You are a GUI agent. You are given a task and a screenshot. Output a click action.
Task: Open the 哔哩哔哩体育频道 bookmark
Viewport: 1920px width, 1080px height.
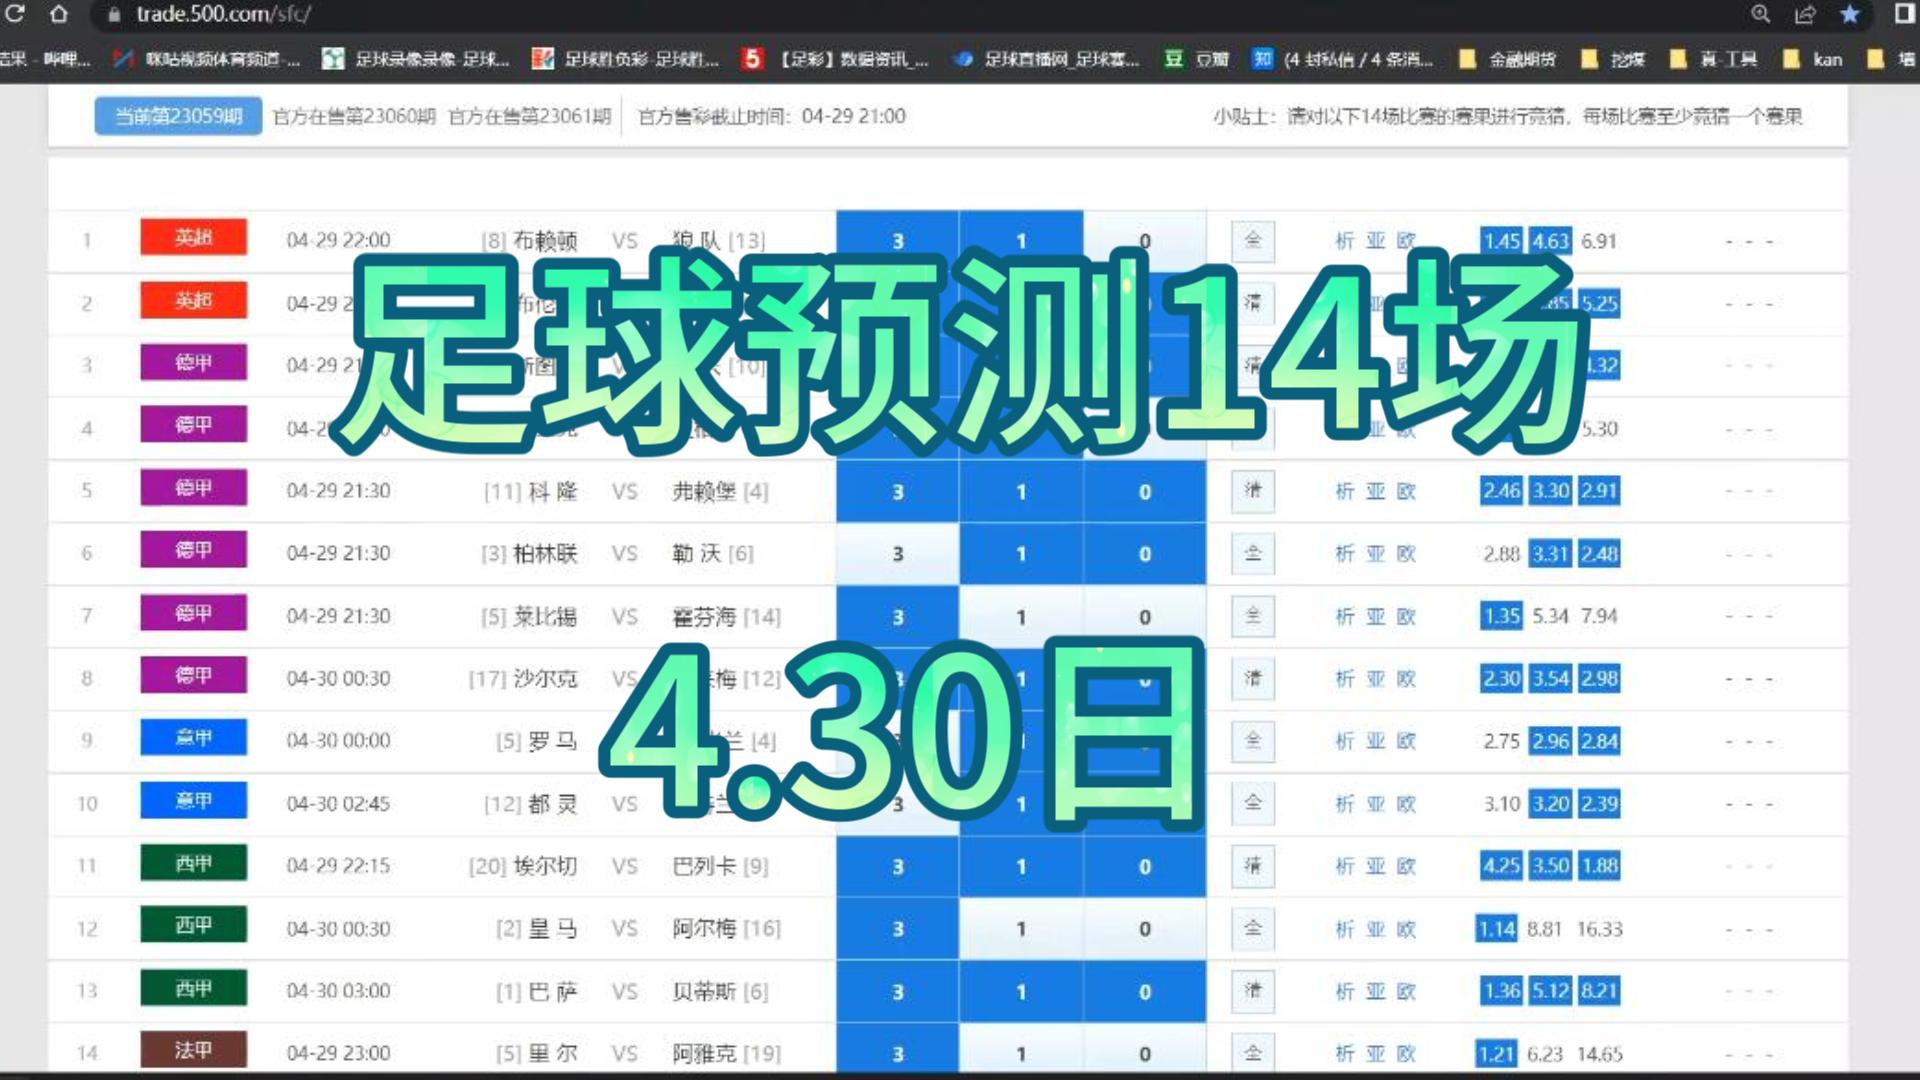(206, 59)
